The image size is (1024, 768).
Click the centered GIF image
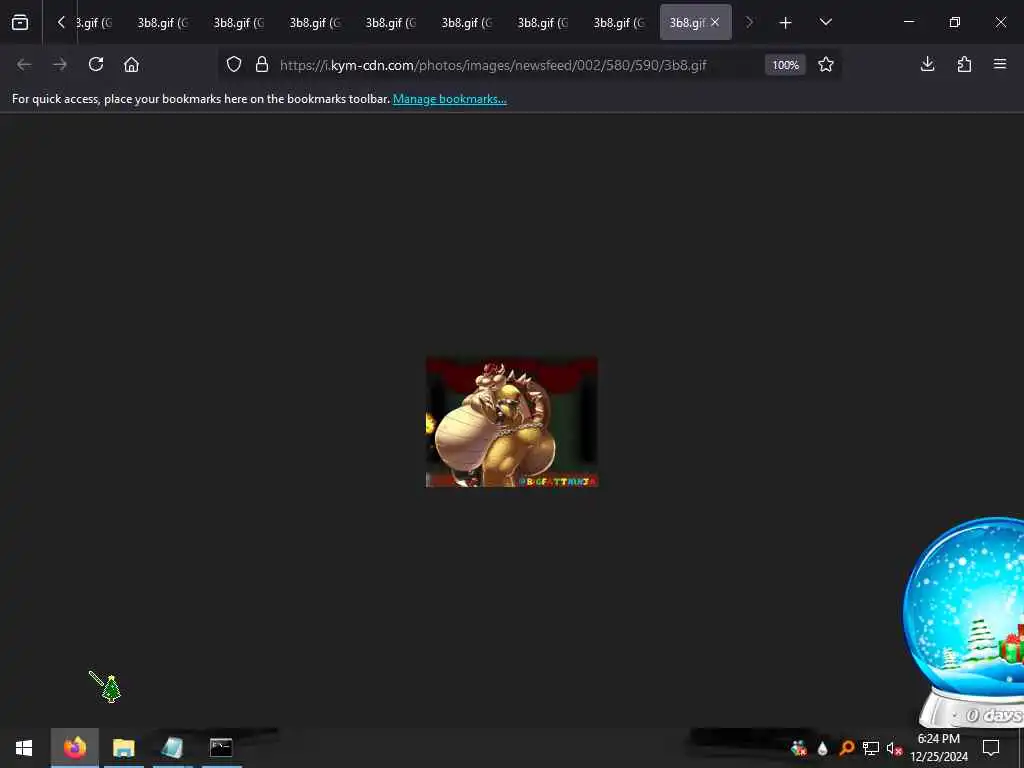pos(511,421)
